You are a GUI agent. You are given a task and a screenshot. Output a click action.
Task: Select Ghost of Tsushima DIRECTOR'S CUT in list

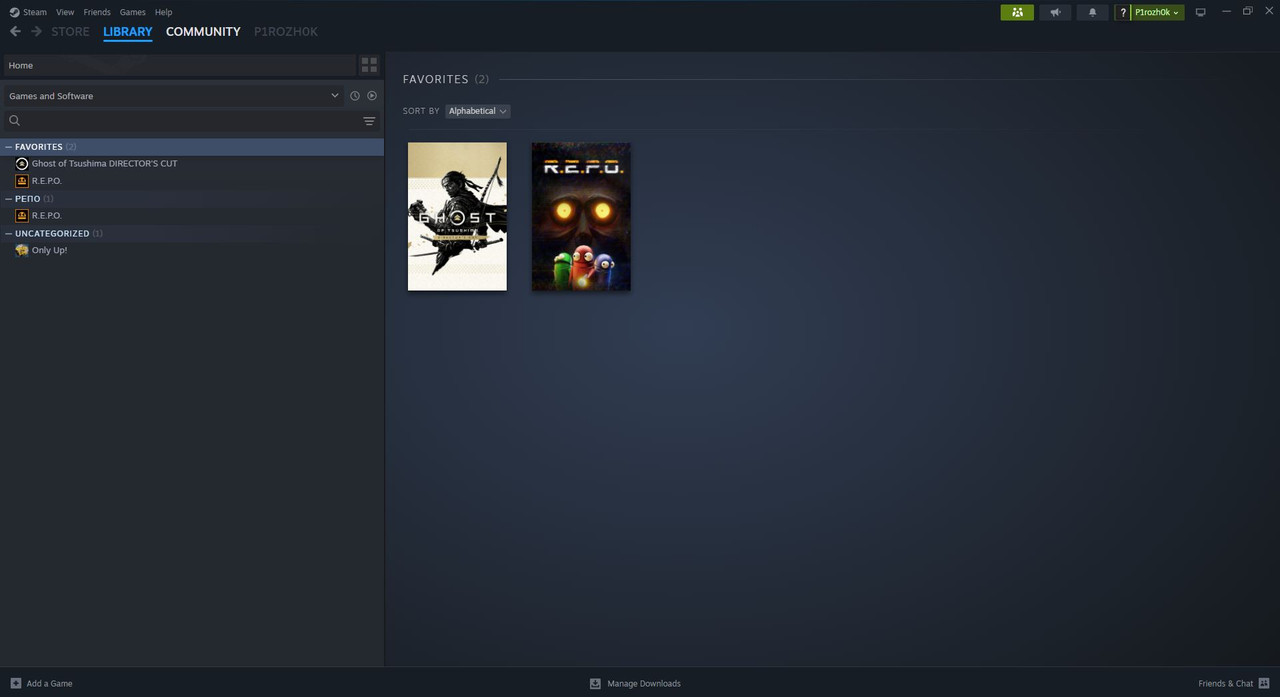click(104, 163)
